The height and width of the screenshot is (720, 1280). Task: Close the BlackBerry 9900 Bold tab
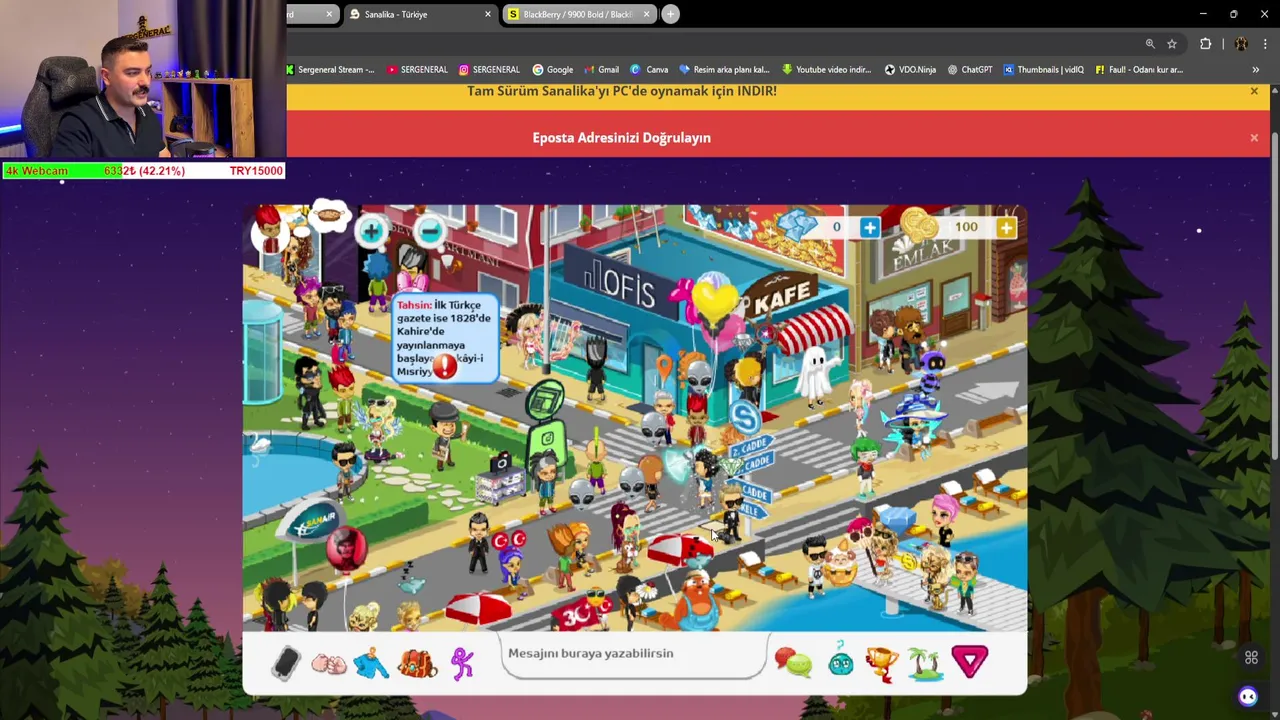[646, 14]
